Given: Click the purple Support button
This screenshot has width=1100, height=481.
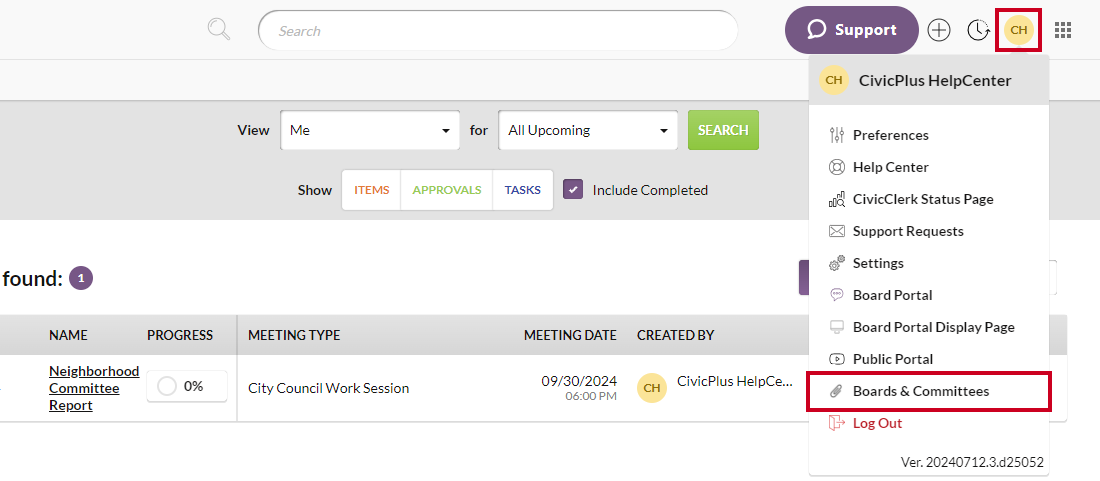Looking at the screenshot, I should [x=852, y=30].
